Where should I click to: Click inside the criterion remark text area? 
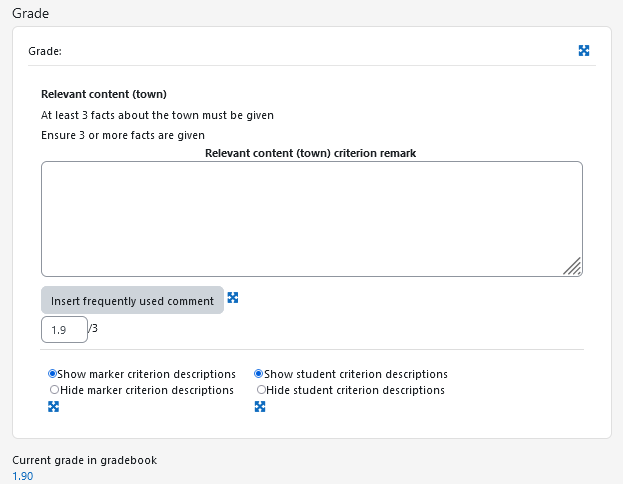click(312, 219)
